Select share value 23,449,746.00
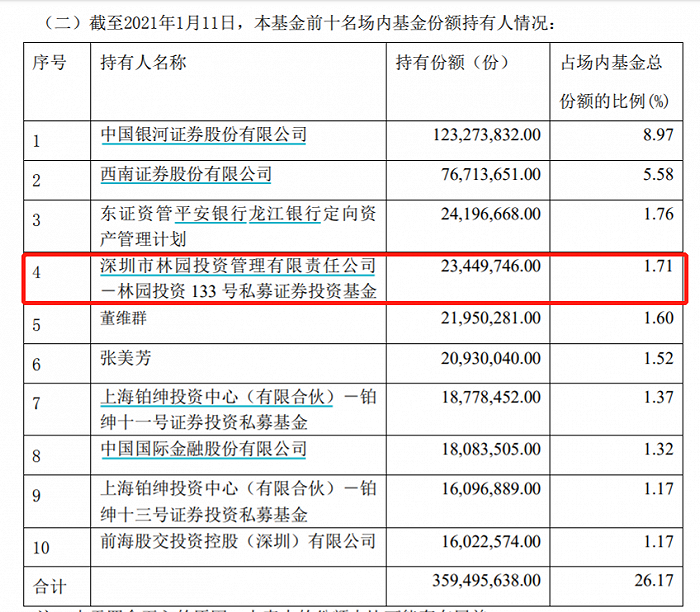The height and width of the screenshot is (612, 700). (491, 266)
